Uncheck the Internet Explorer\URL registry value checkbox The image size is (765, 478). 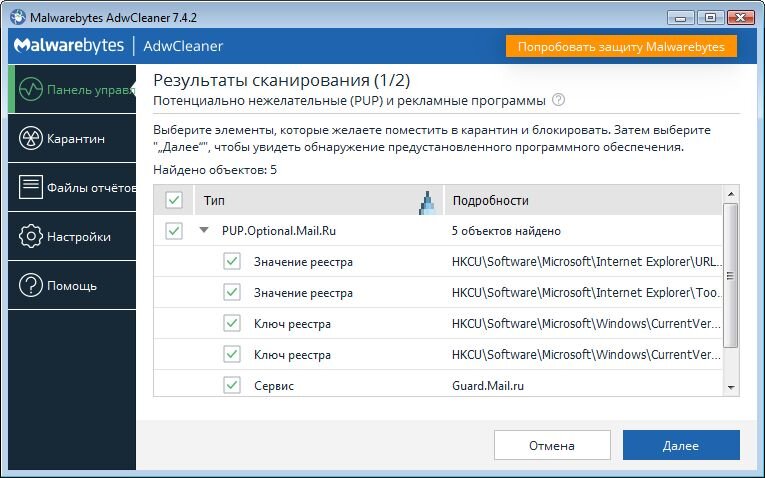(232, 261)
